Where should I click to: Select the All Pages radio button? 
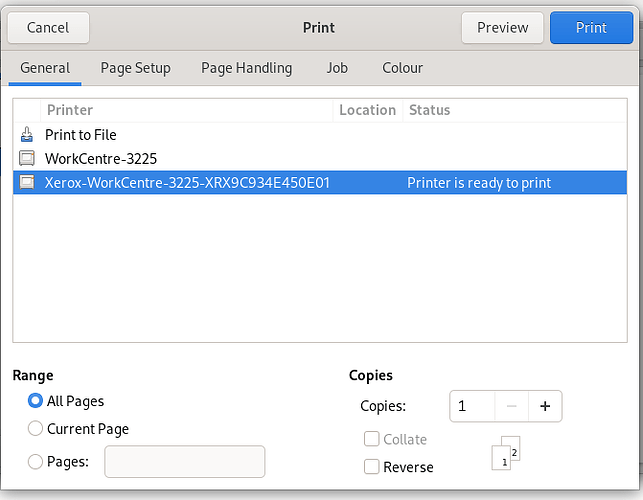pyautogui.click(x=35, y=401)
